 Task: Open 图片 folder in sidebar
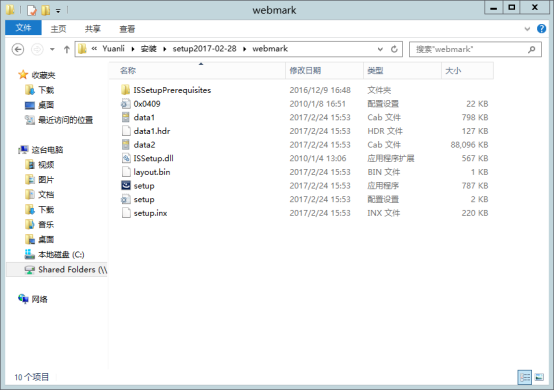46,180
